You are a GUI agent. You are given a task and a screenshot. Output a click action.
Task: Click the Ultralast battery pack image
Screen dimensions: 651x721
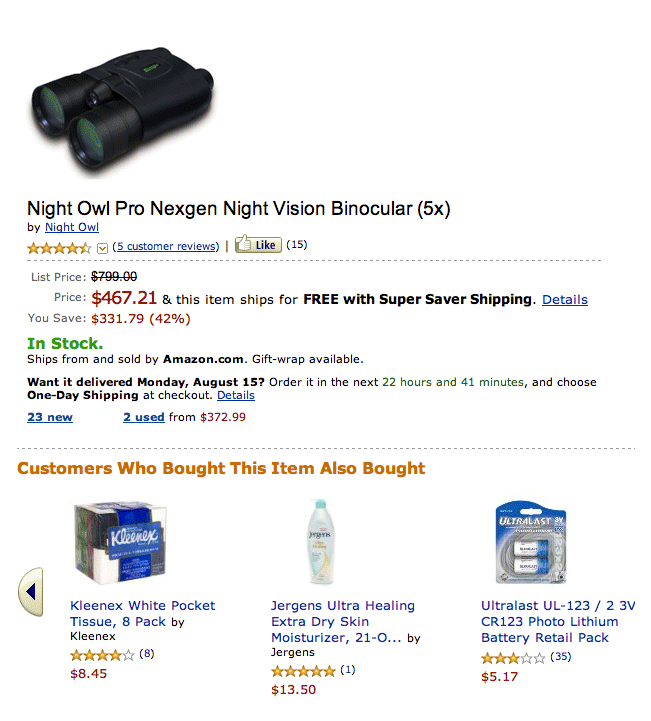(533, 543)
